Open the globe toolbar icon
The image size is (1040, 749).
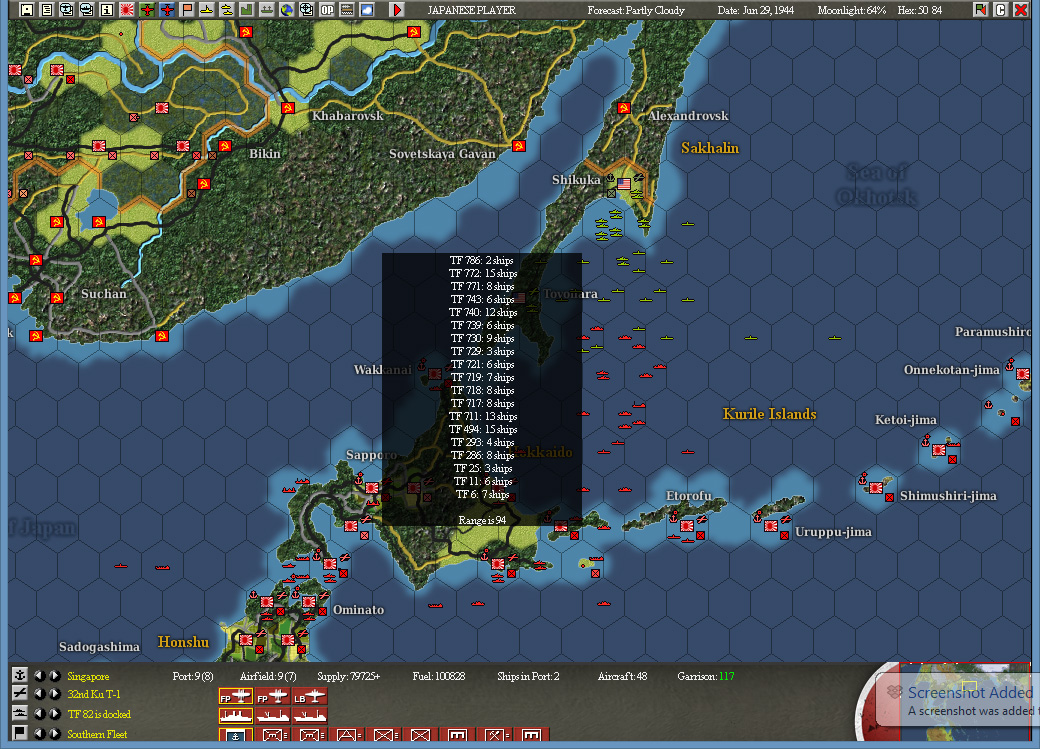pyautogui.click(x=287, y=9)
